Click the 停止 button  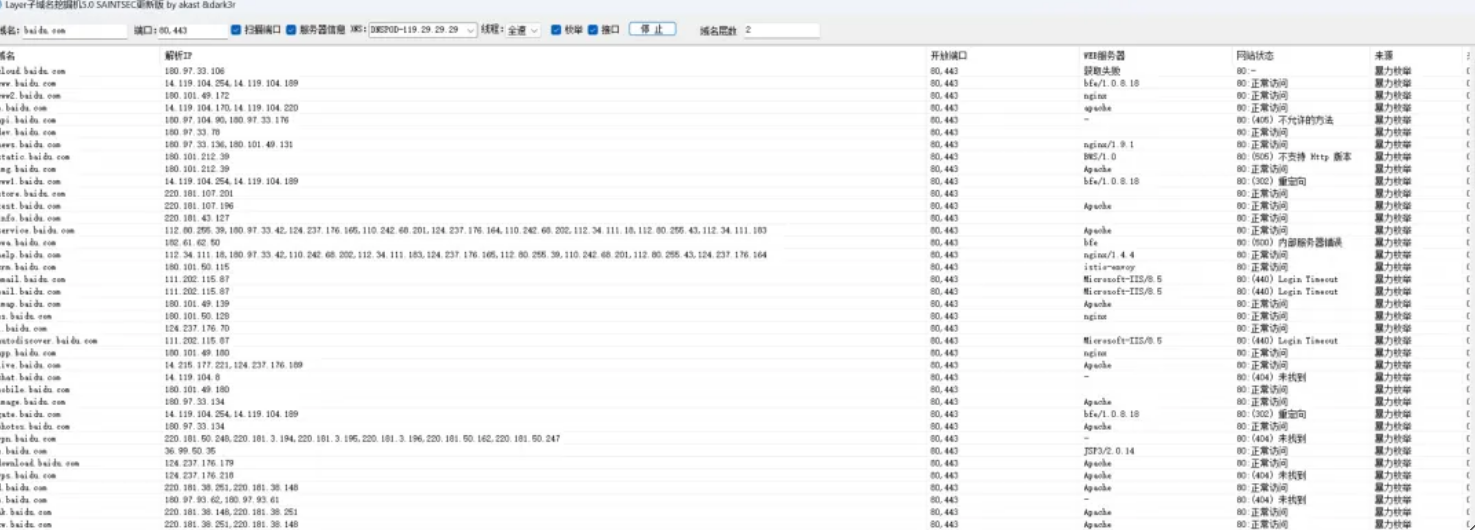(x=652, y=30)
